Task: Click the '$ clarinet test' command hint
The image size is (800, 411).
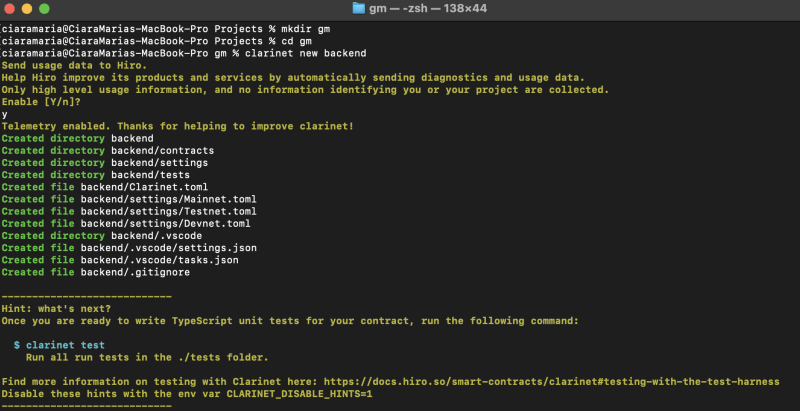Action: click(59, 345)
